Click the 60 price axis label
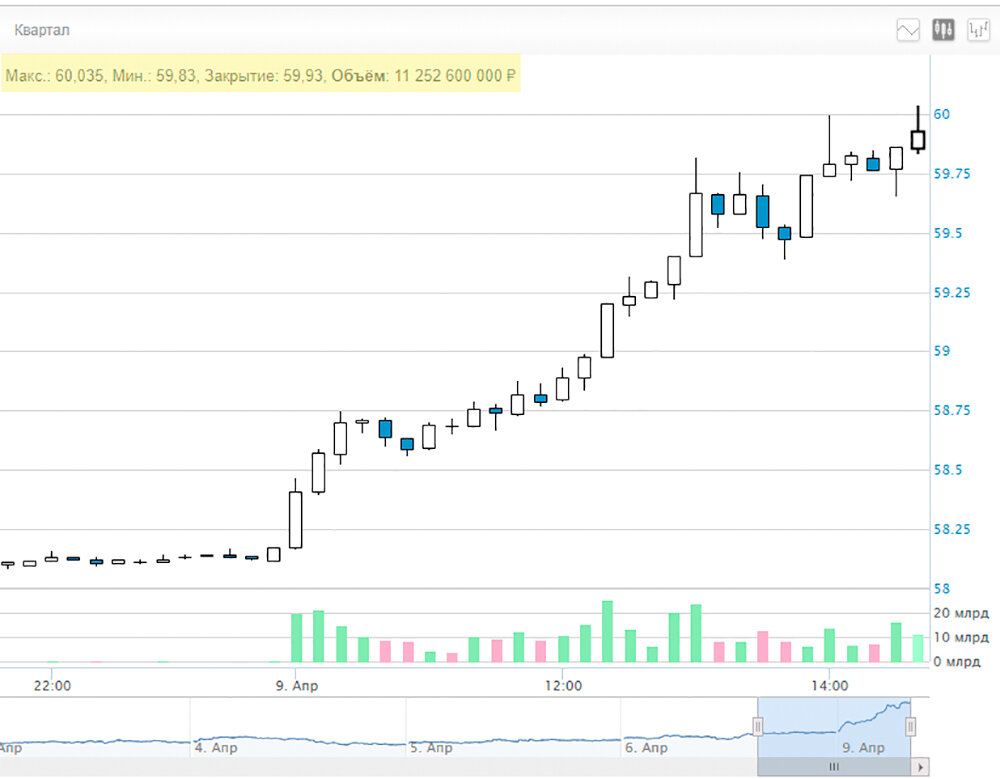The image size is (1000, 779). pos(942,114)
